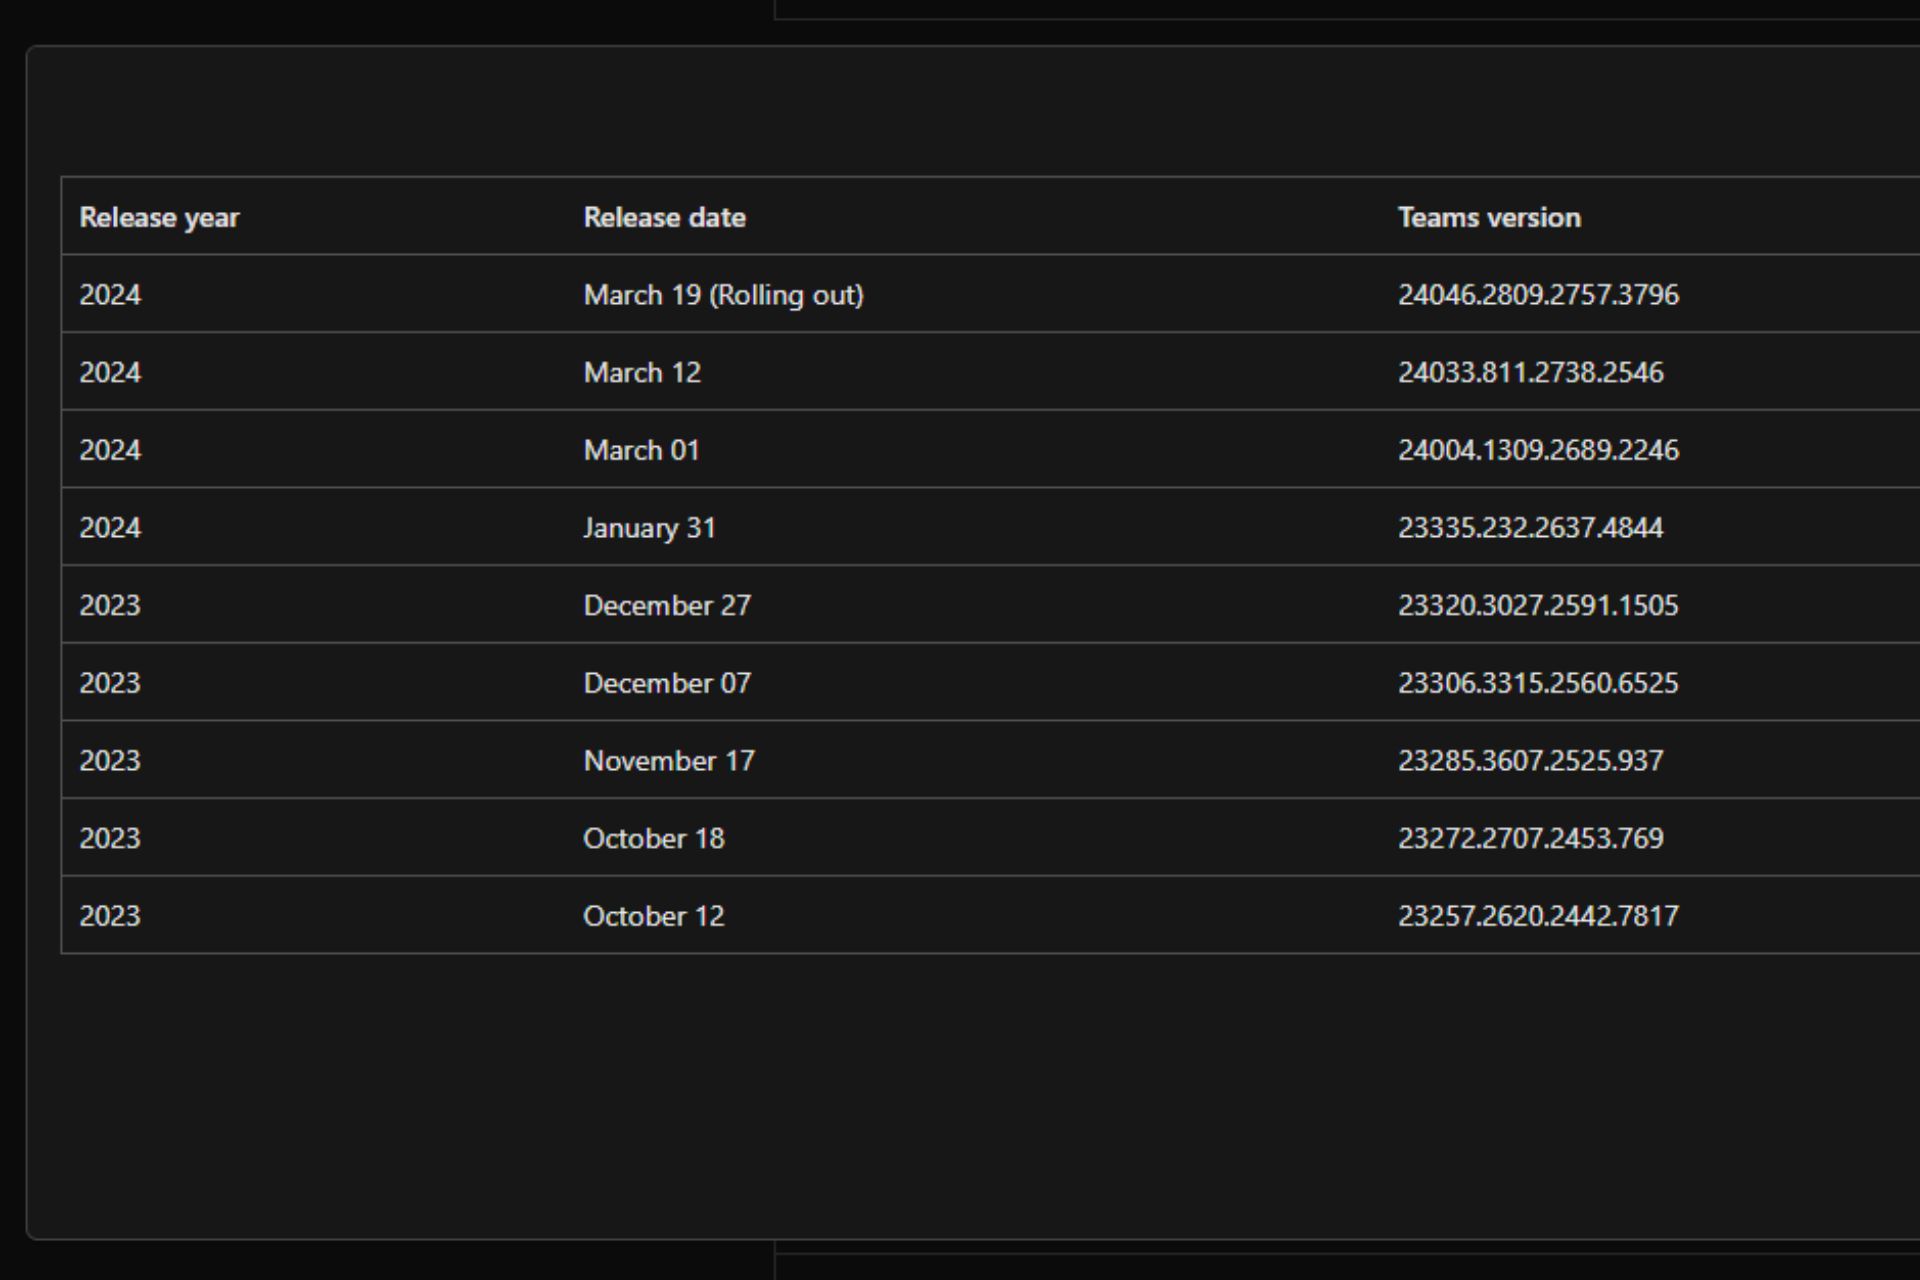Click version 23306.3315.2560.6525
The width and height of the screenshot is (1920, 1280).
1537,683
